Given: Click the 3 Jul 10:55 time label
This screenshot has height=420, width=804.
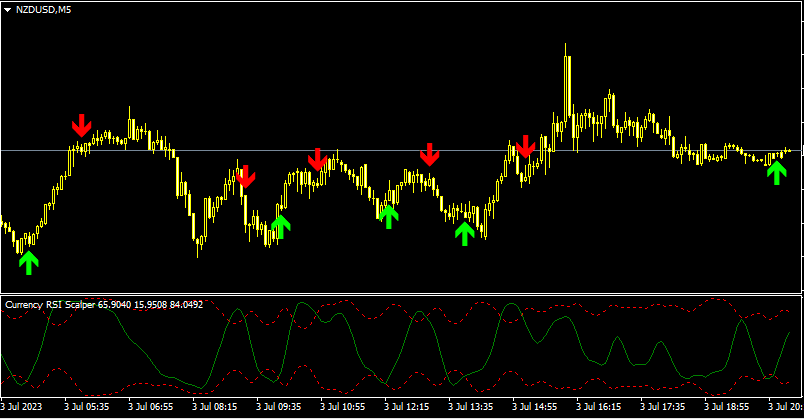Looking at the screenshot, I should point(343,408).
